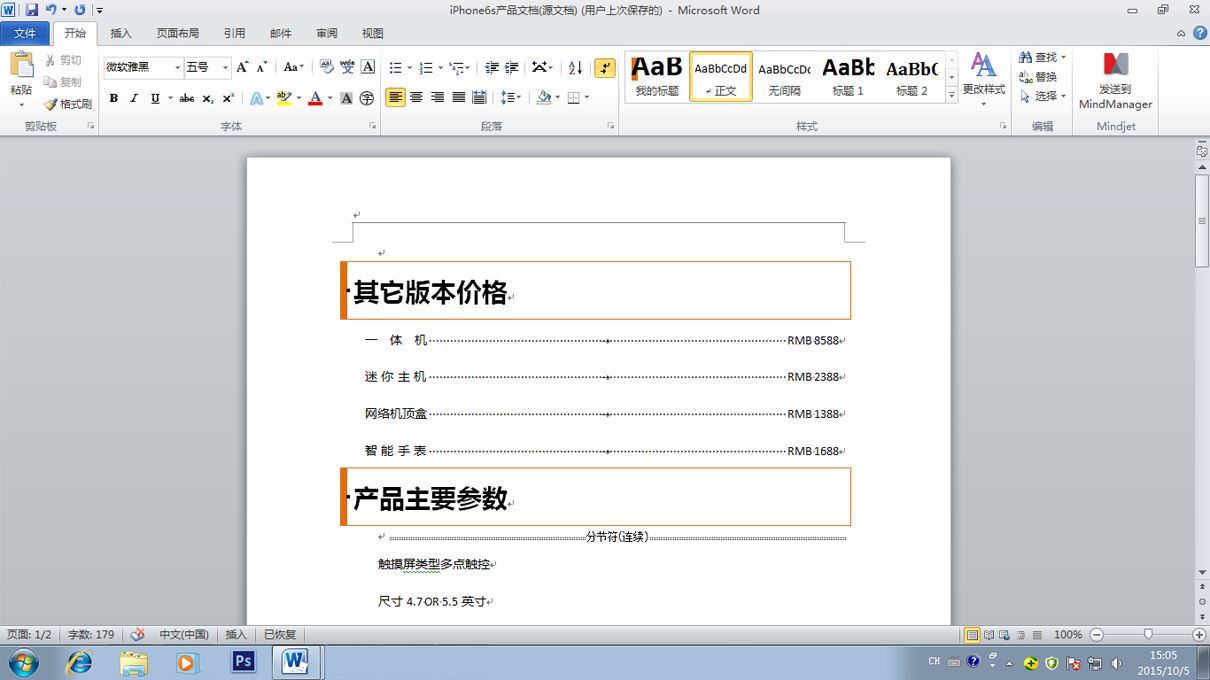Open the phonetic guide (拼音 文) tool
This screenshot has height=680, width=1210.
coord(347,67)
